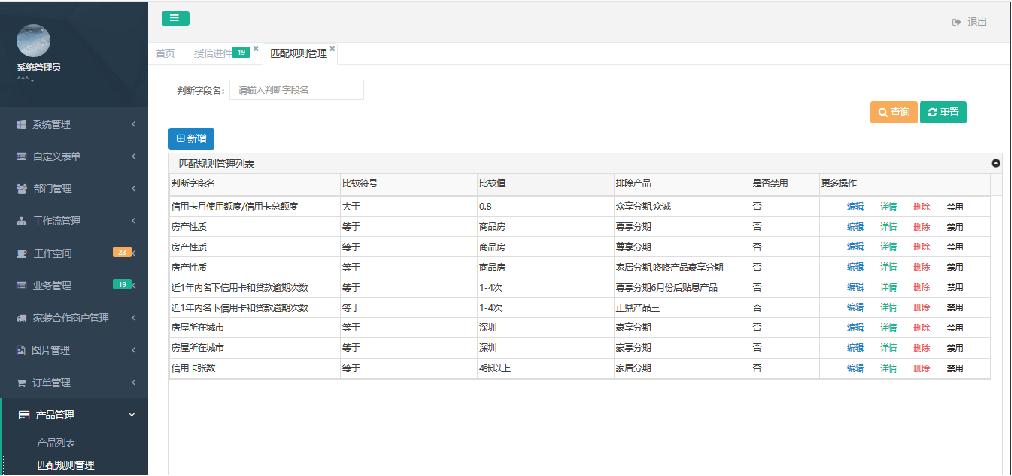Click the 订单管理 shopping cart icon
The image size is (1012, 476).
21,383
